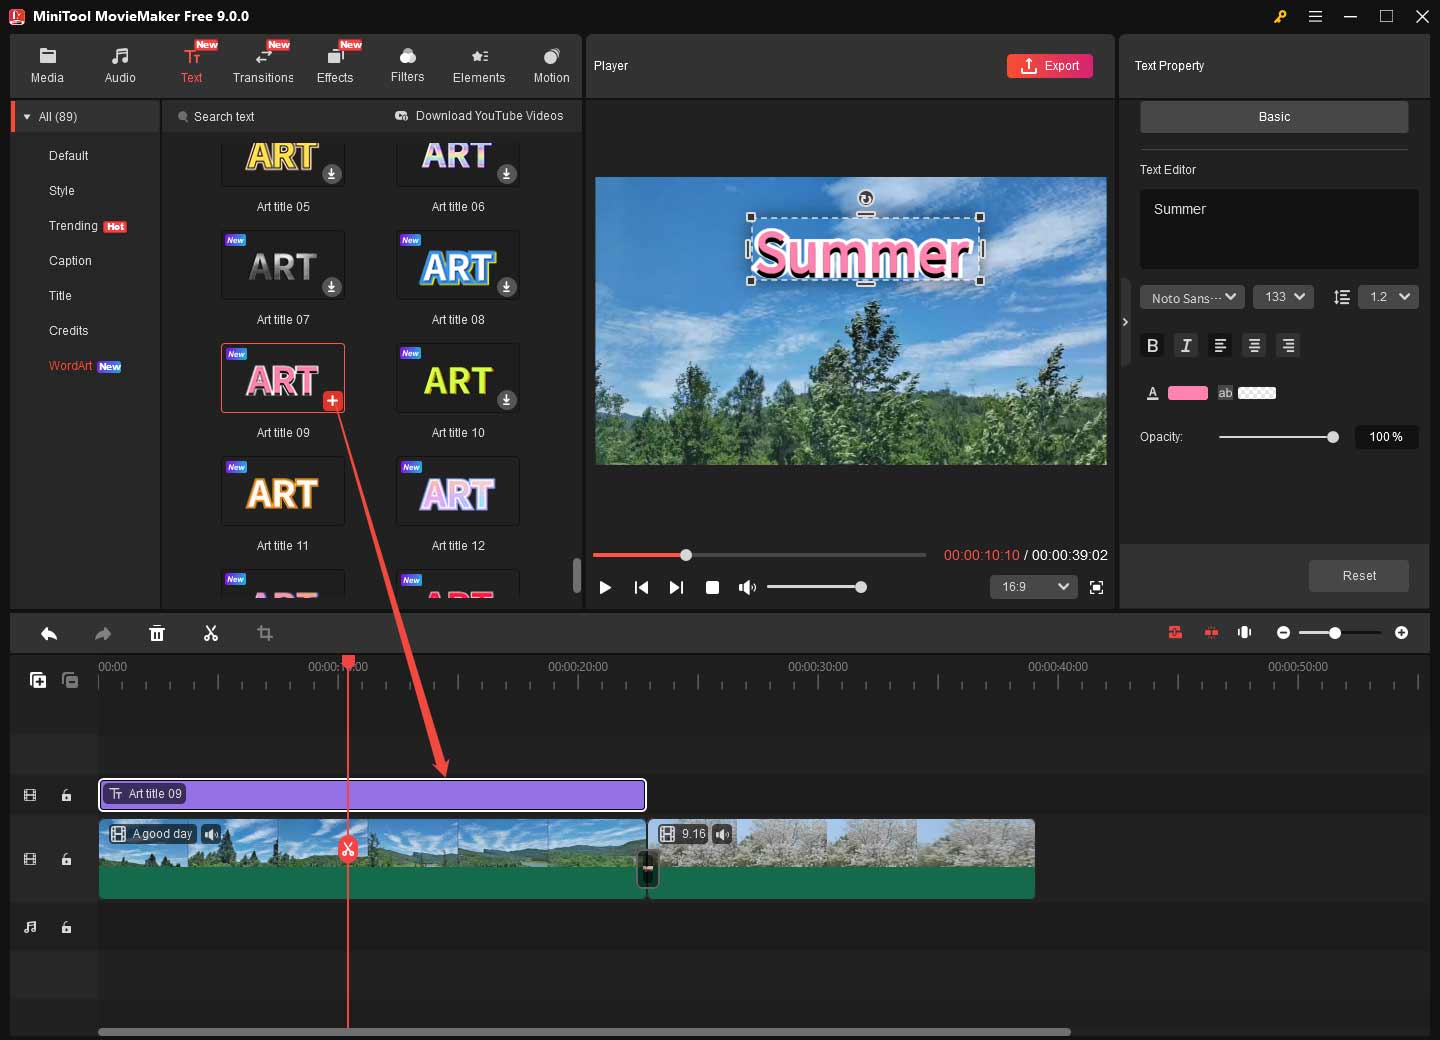Open the 16:9 aspect ratio dropdown
1440x1040 pixels.
[x=1034, y=587]
